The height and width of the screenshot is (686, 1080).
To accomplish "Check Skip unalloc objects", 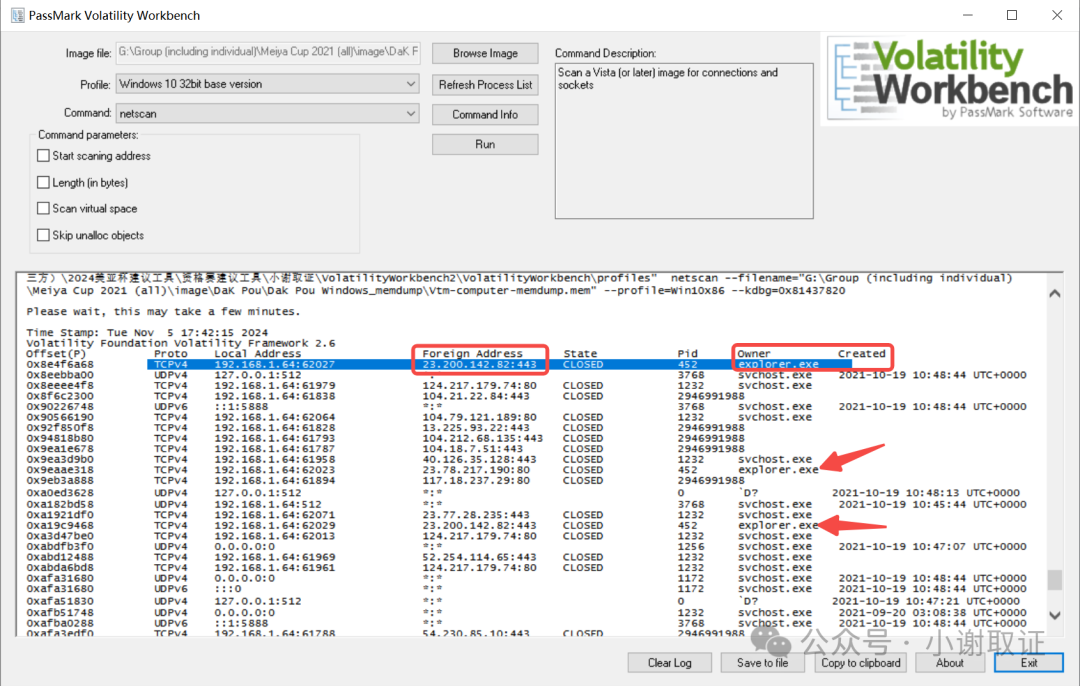I will (x=43, y=235).
